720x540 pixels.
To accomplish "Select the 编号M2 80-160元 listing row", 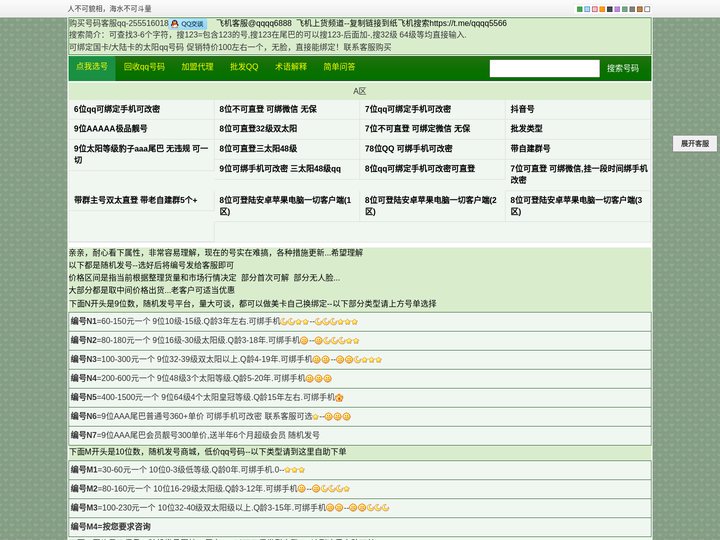I will coord(360,489).
